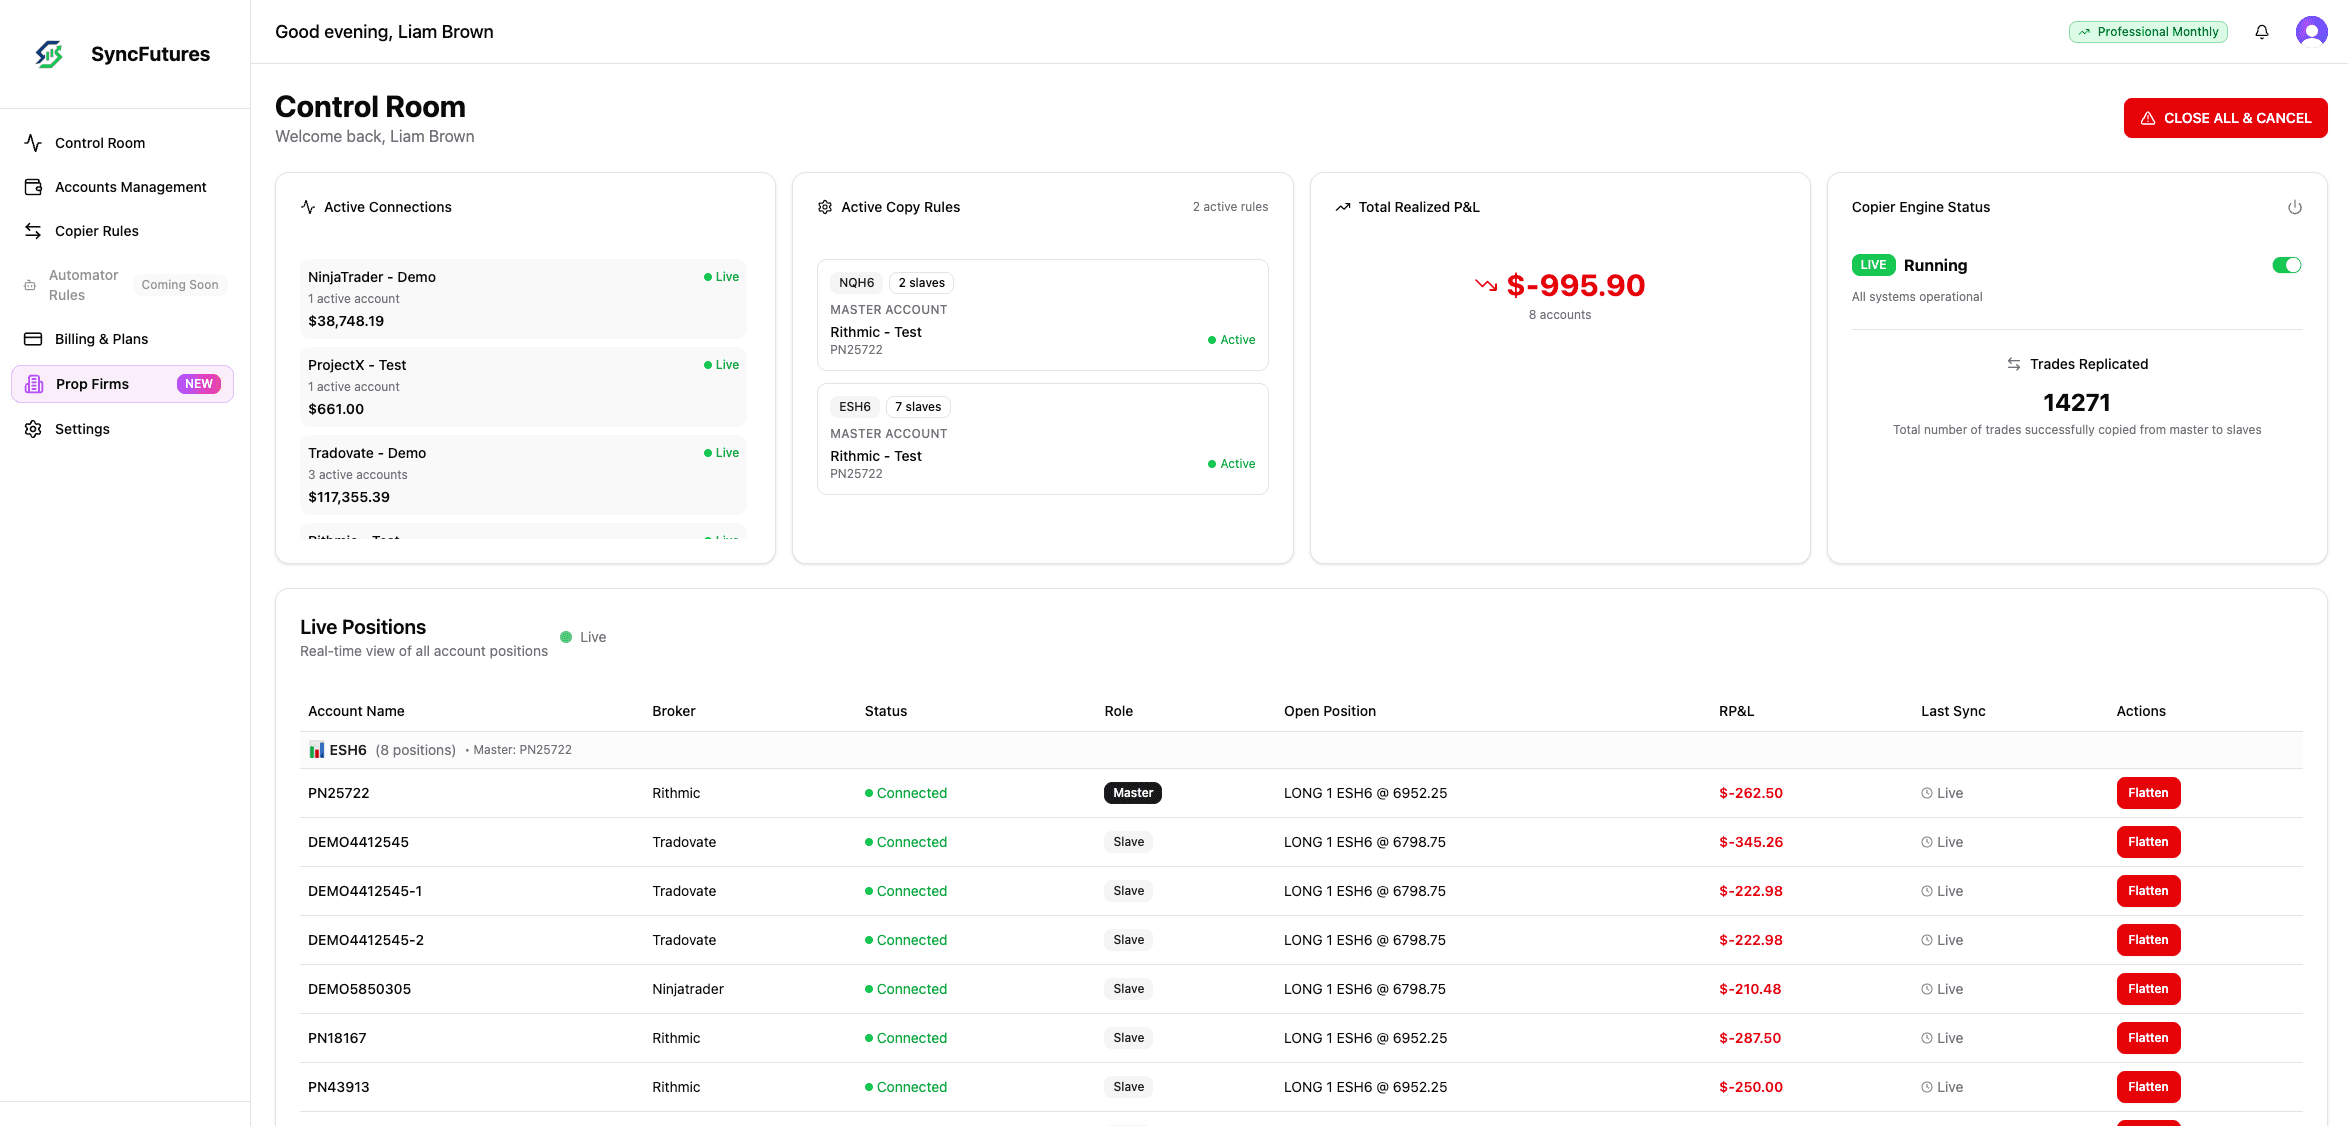
Task: Select Control Room in the sidebar
Action: point(100,143)
